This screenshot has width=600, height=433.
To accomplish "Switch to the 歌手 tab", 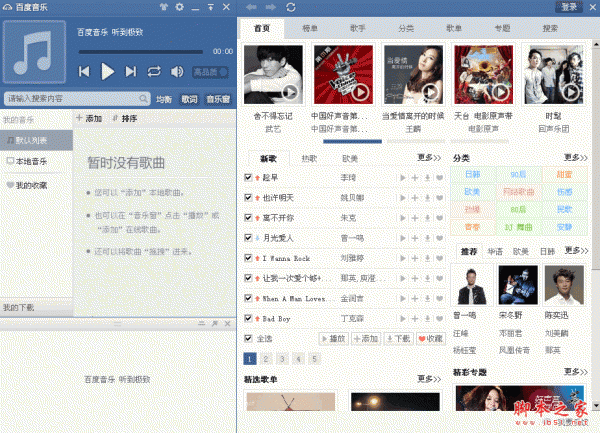I will 358,28.
